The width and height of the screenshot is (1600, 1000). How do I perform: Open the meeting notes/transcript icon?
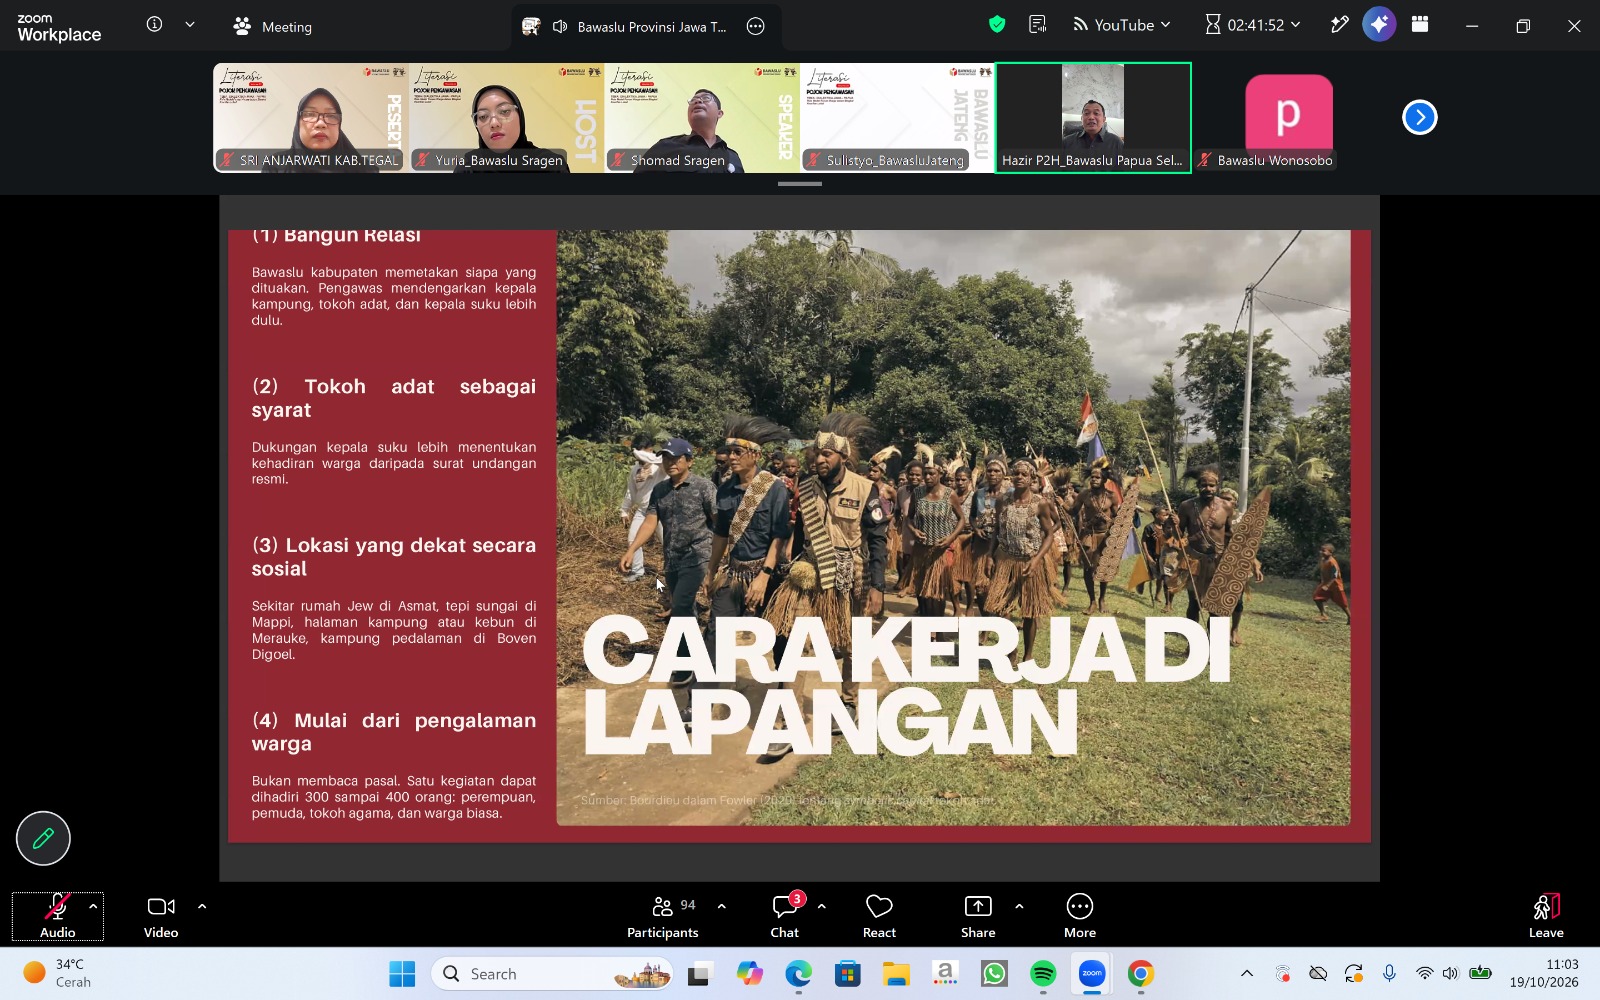click(x=1038, y=25)
